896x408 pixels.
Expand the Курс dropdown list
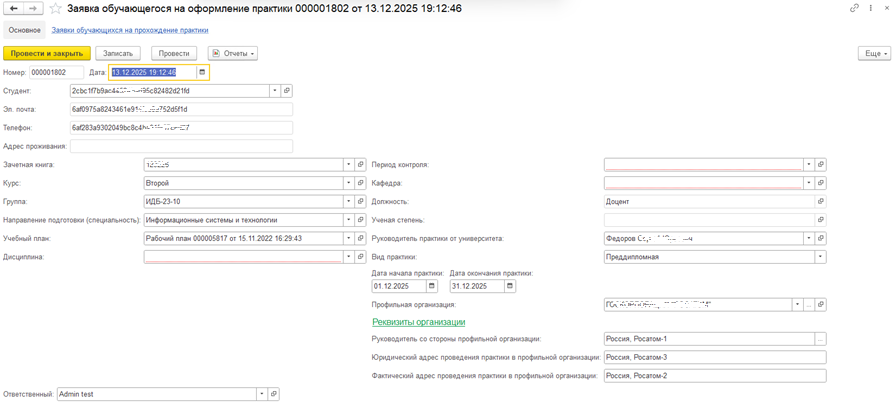point(349,183)
